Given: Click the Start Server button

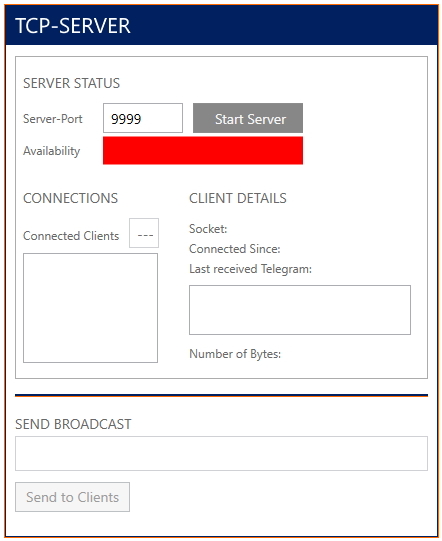Looking at the screenshot, I should pos(248,118).
